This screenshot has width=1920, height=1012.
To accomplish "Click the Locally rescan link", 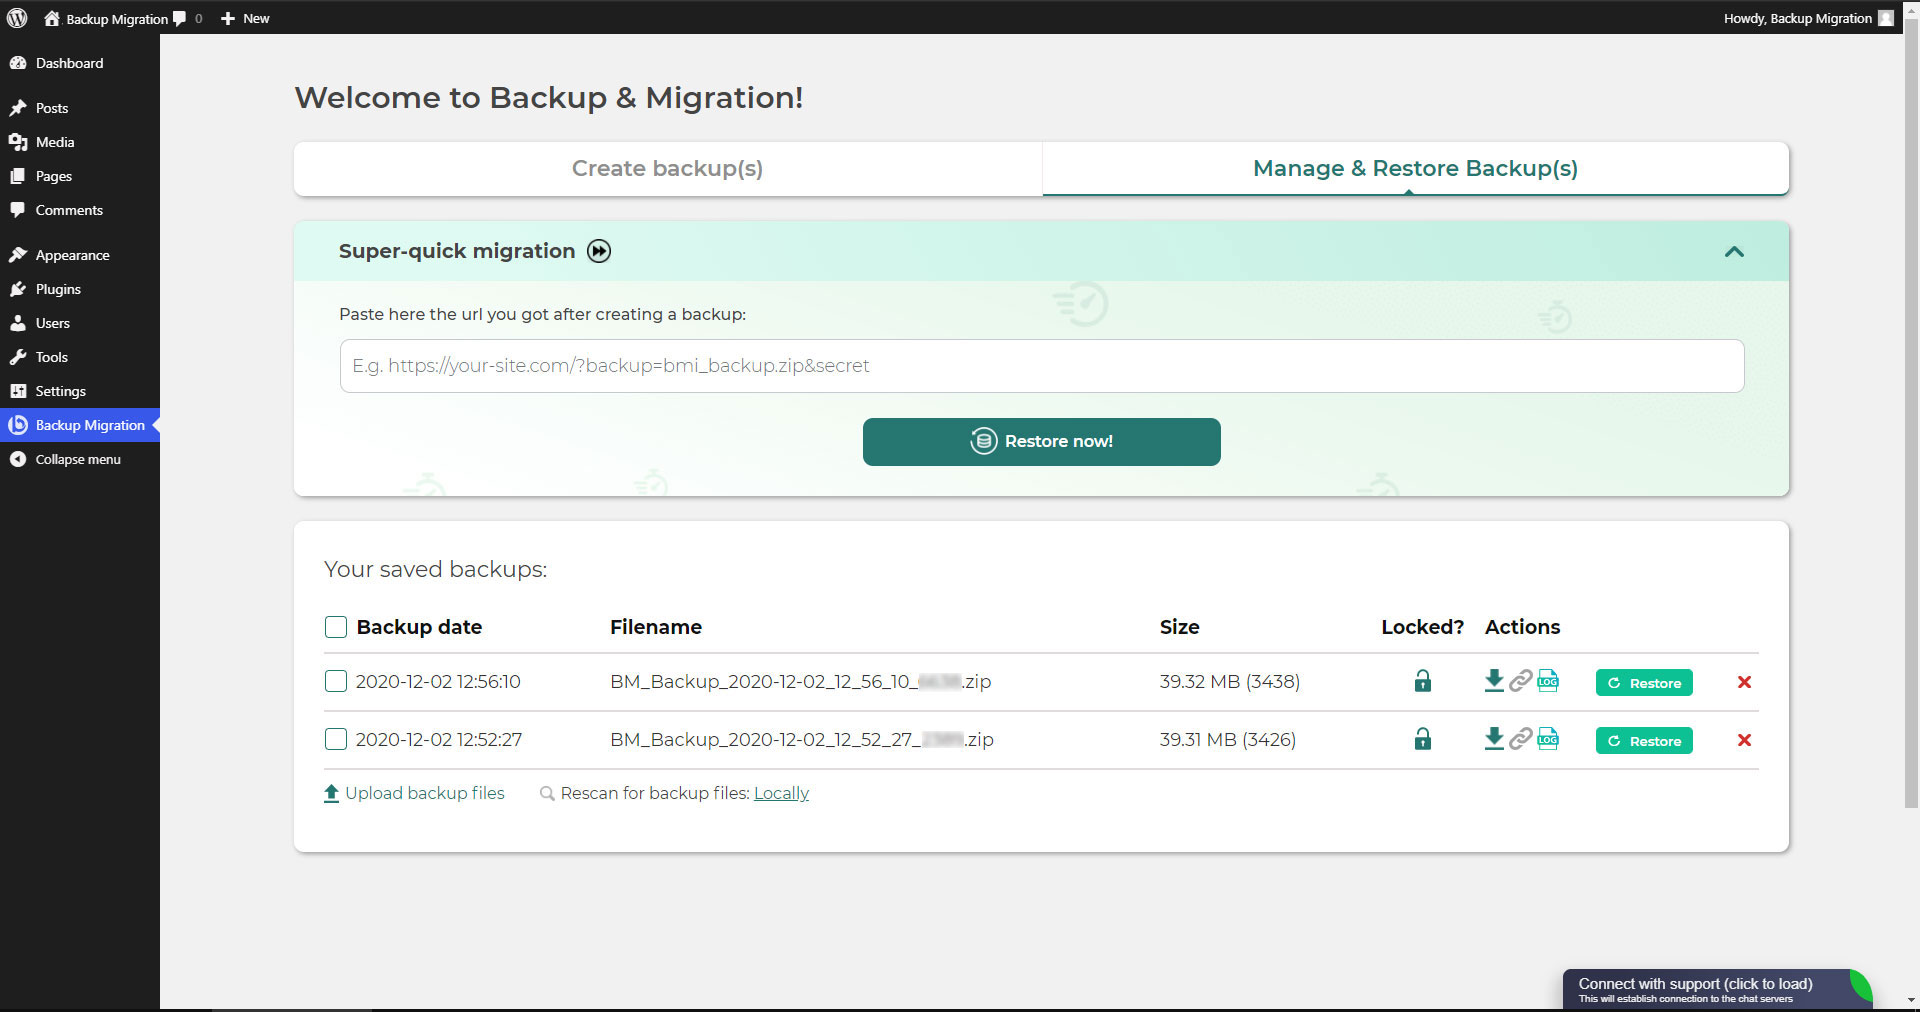I will coord(781,793).
